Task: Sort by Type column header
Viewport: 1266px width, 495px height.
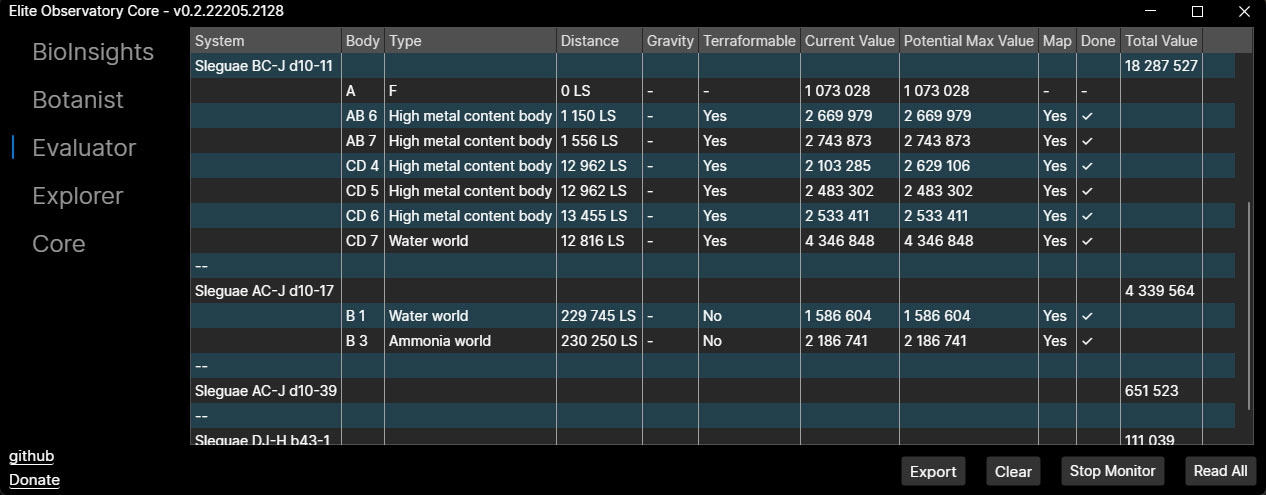Action: pos(470,41)
